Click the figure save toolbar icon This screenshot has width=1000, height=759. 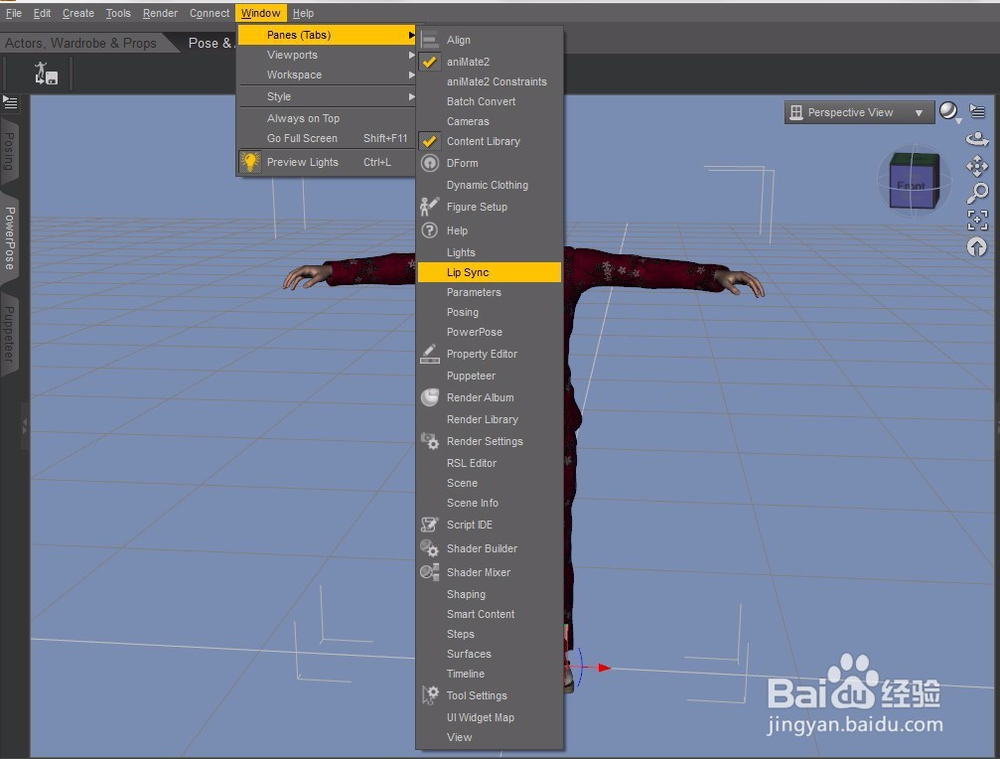[46, 73]
